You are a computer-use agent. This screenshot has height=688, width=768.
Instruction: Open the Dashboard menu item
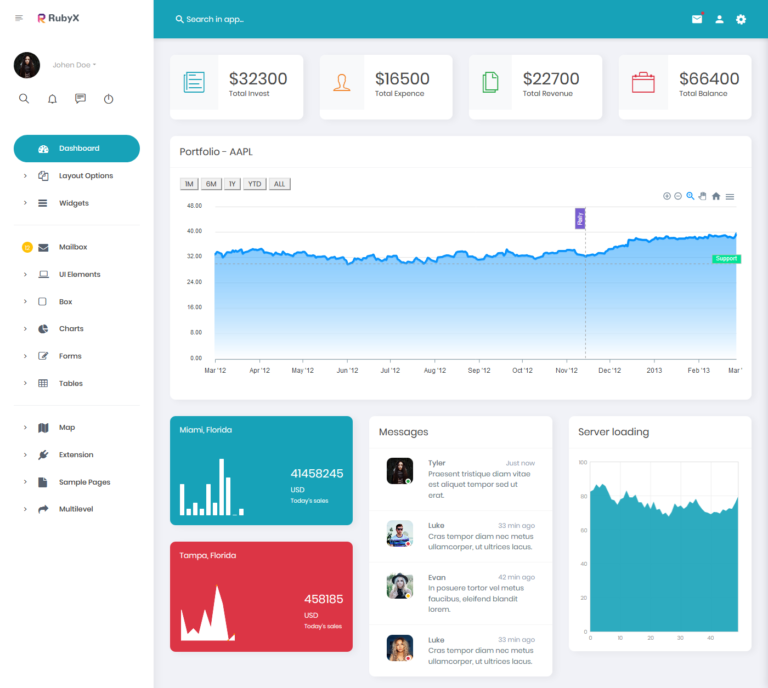click(77, 148)
